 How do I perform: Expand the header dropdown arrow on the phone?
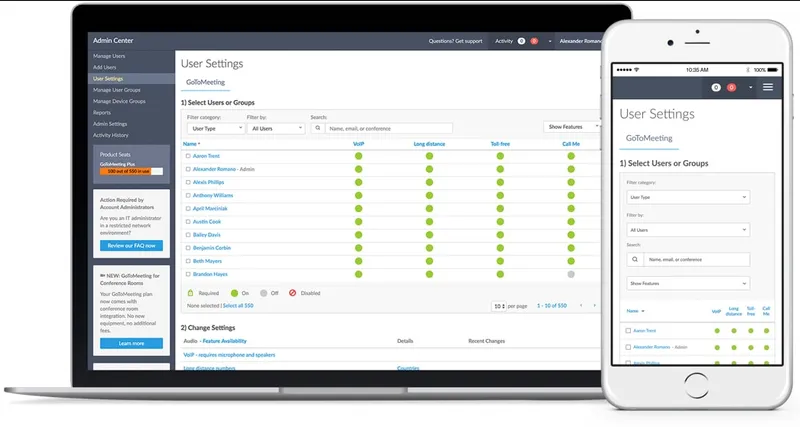(750, 88)
